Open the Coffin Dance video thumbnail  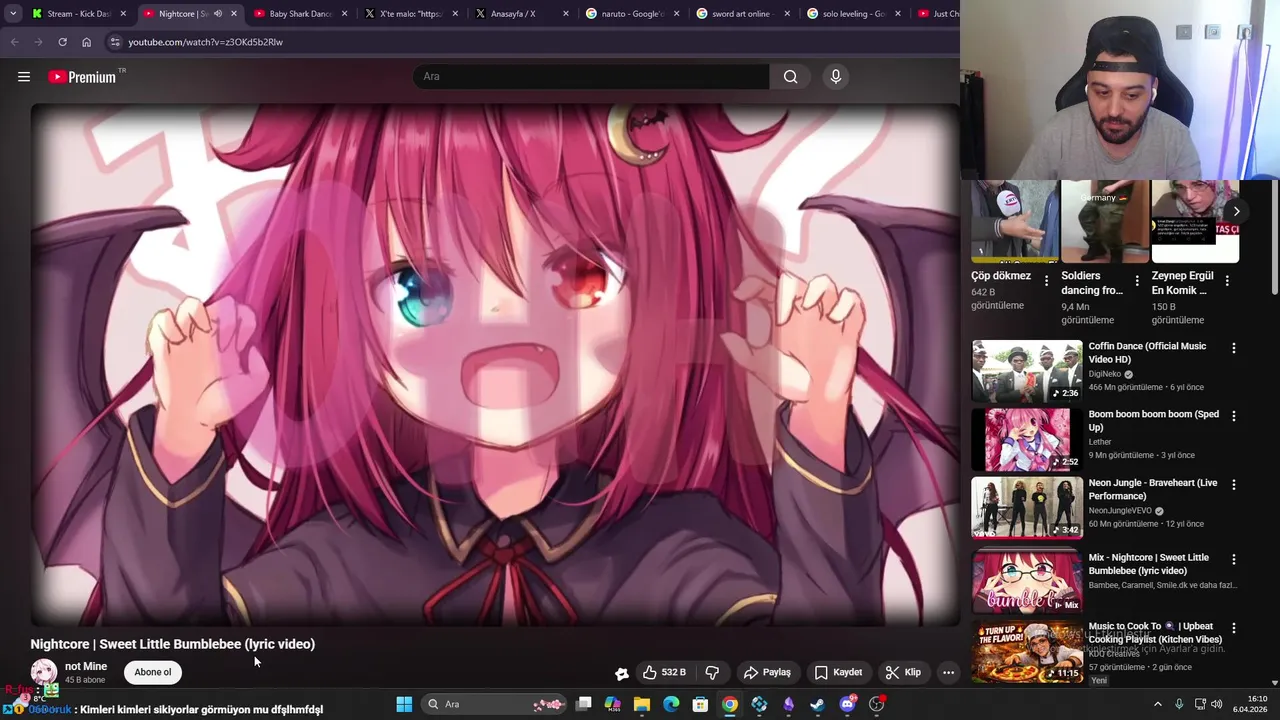click(1027, 371)
